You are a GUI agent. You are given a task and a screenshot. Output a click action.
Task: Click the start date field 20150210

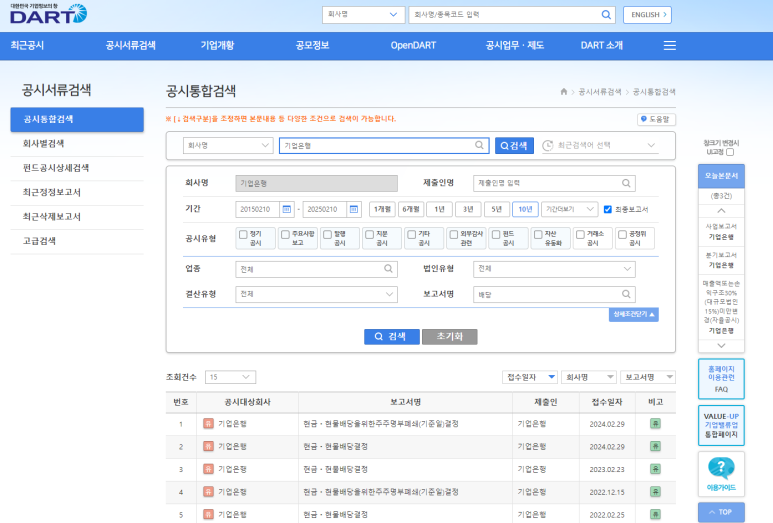pyautogui.click(x=257, y=209)
